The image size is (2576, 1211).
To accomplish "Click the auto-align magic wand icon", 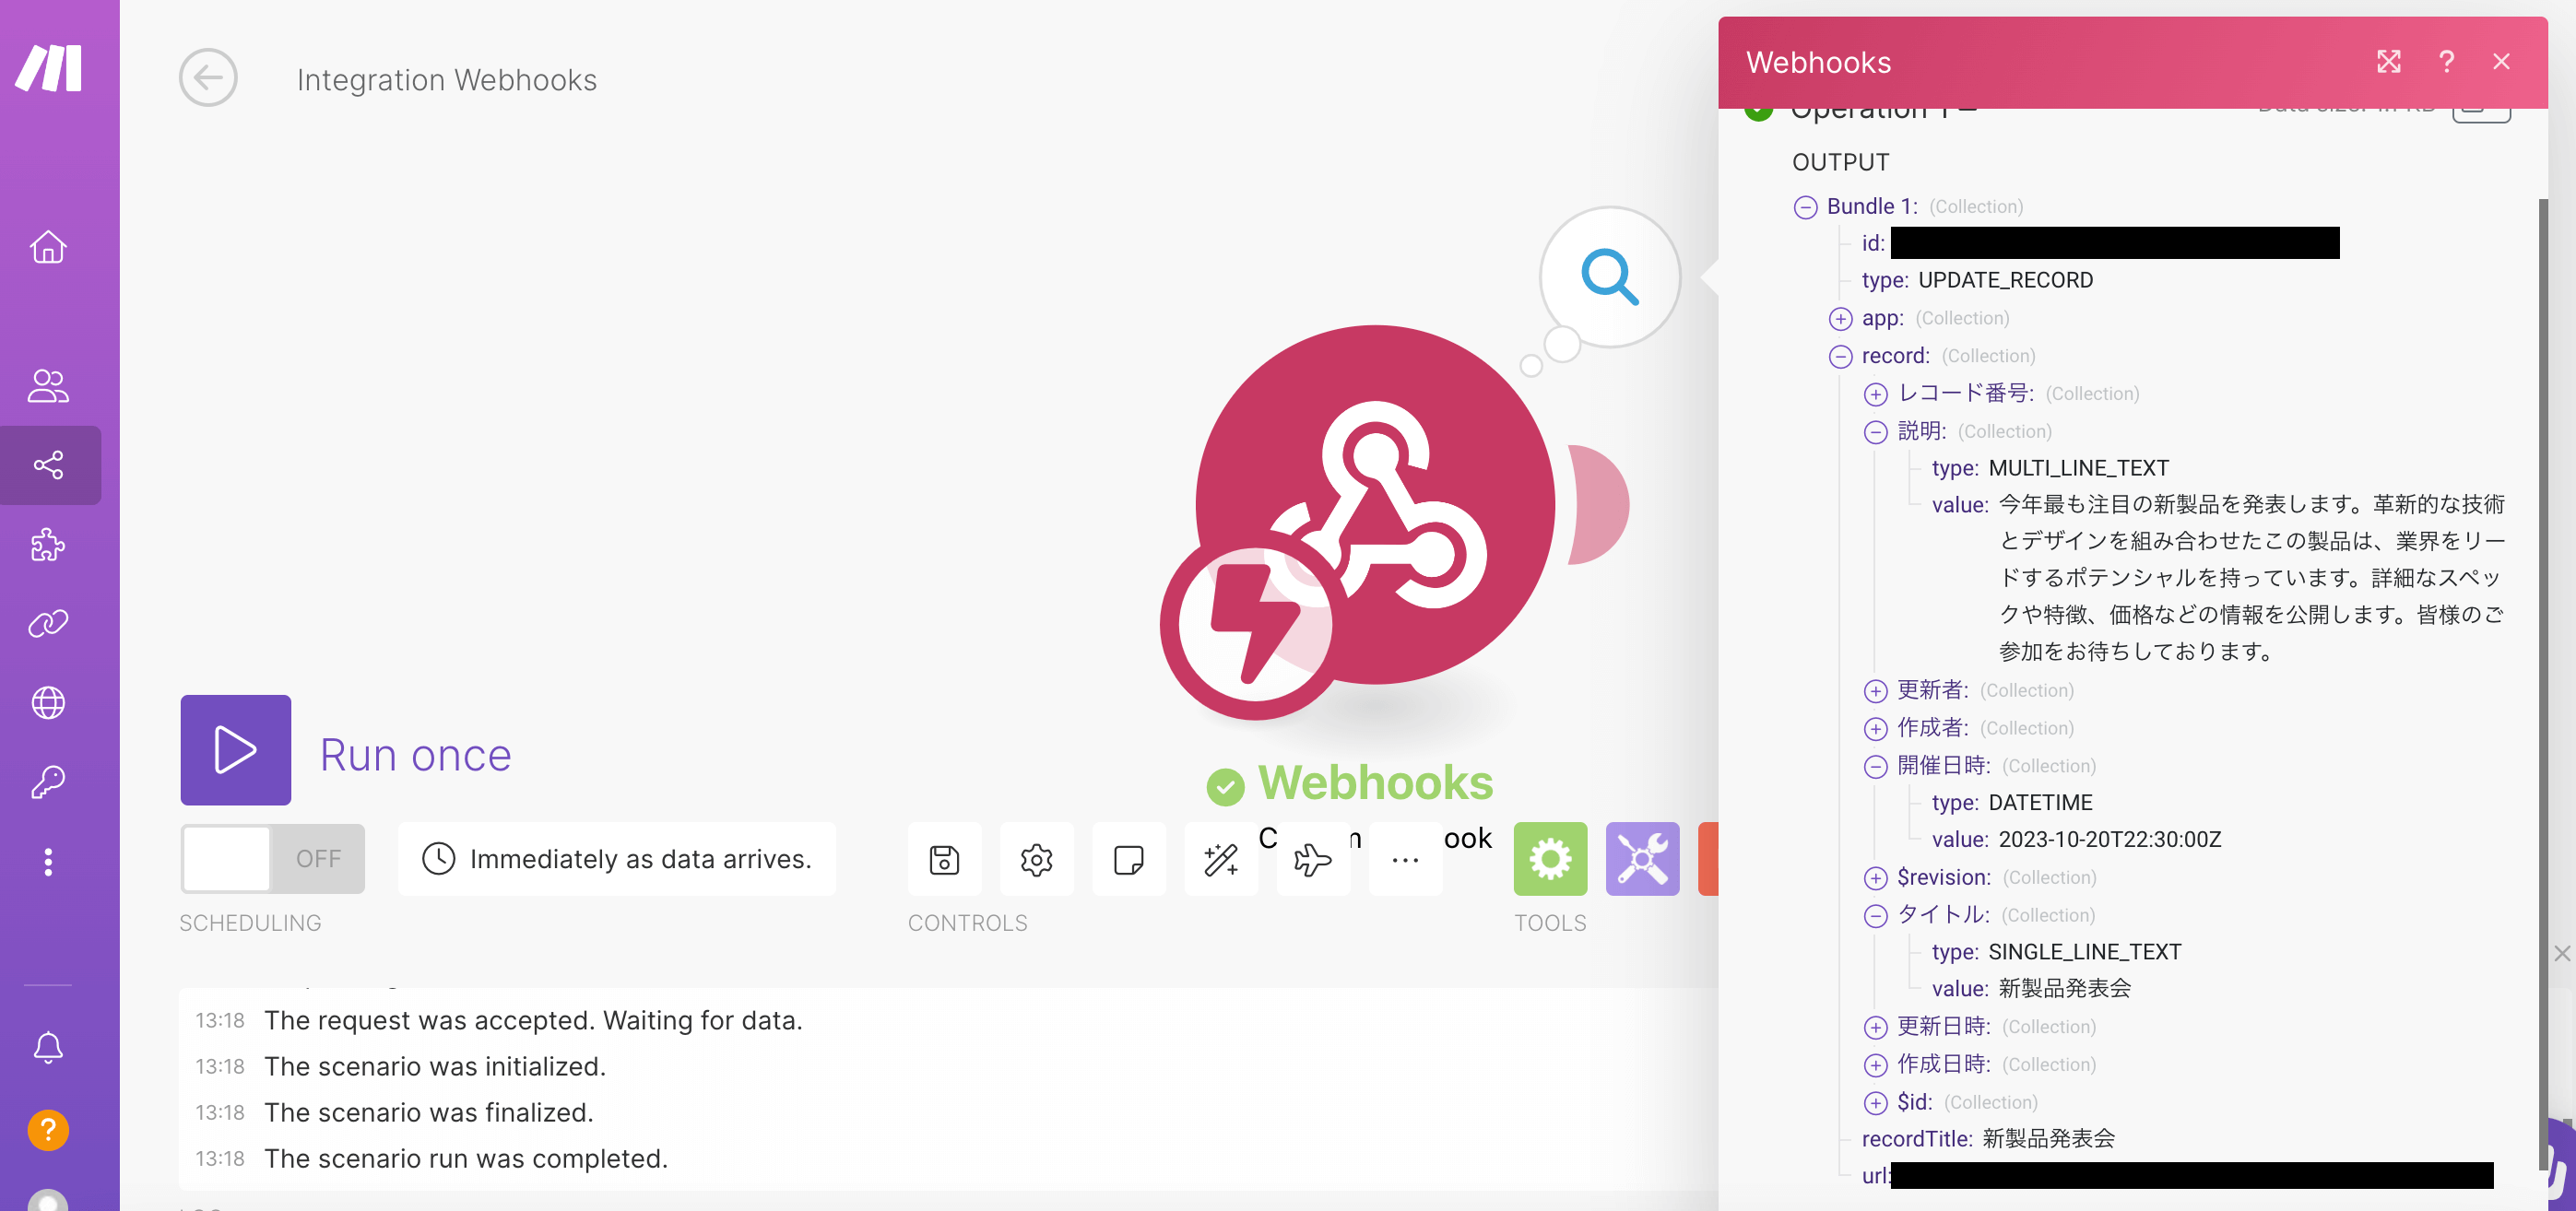I will 1220,859.
